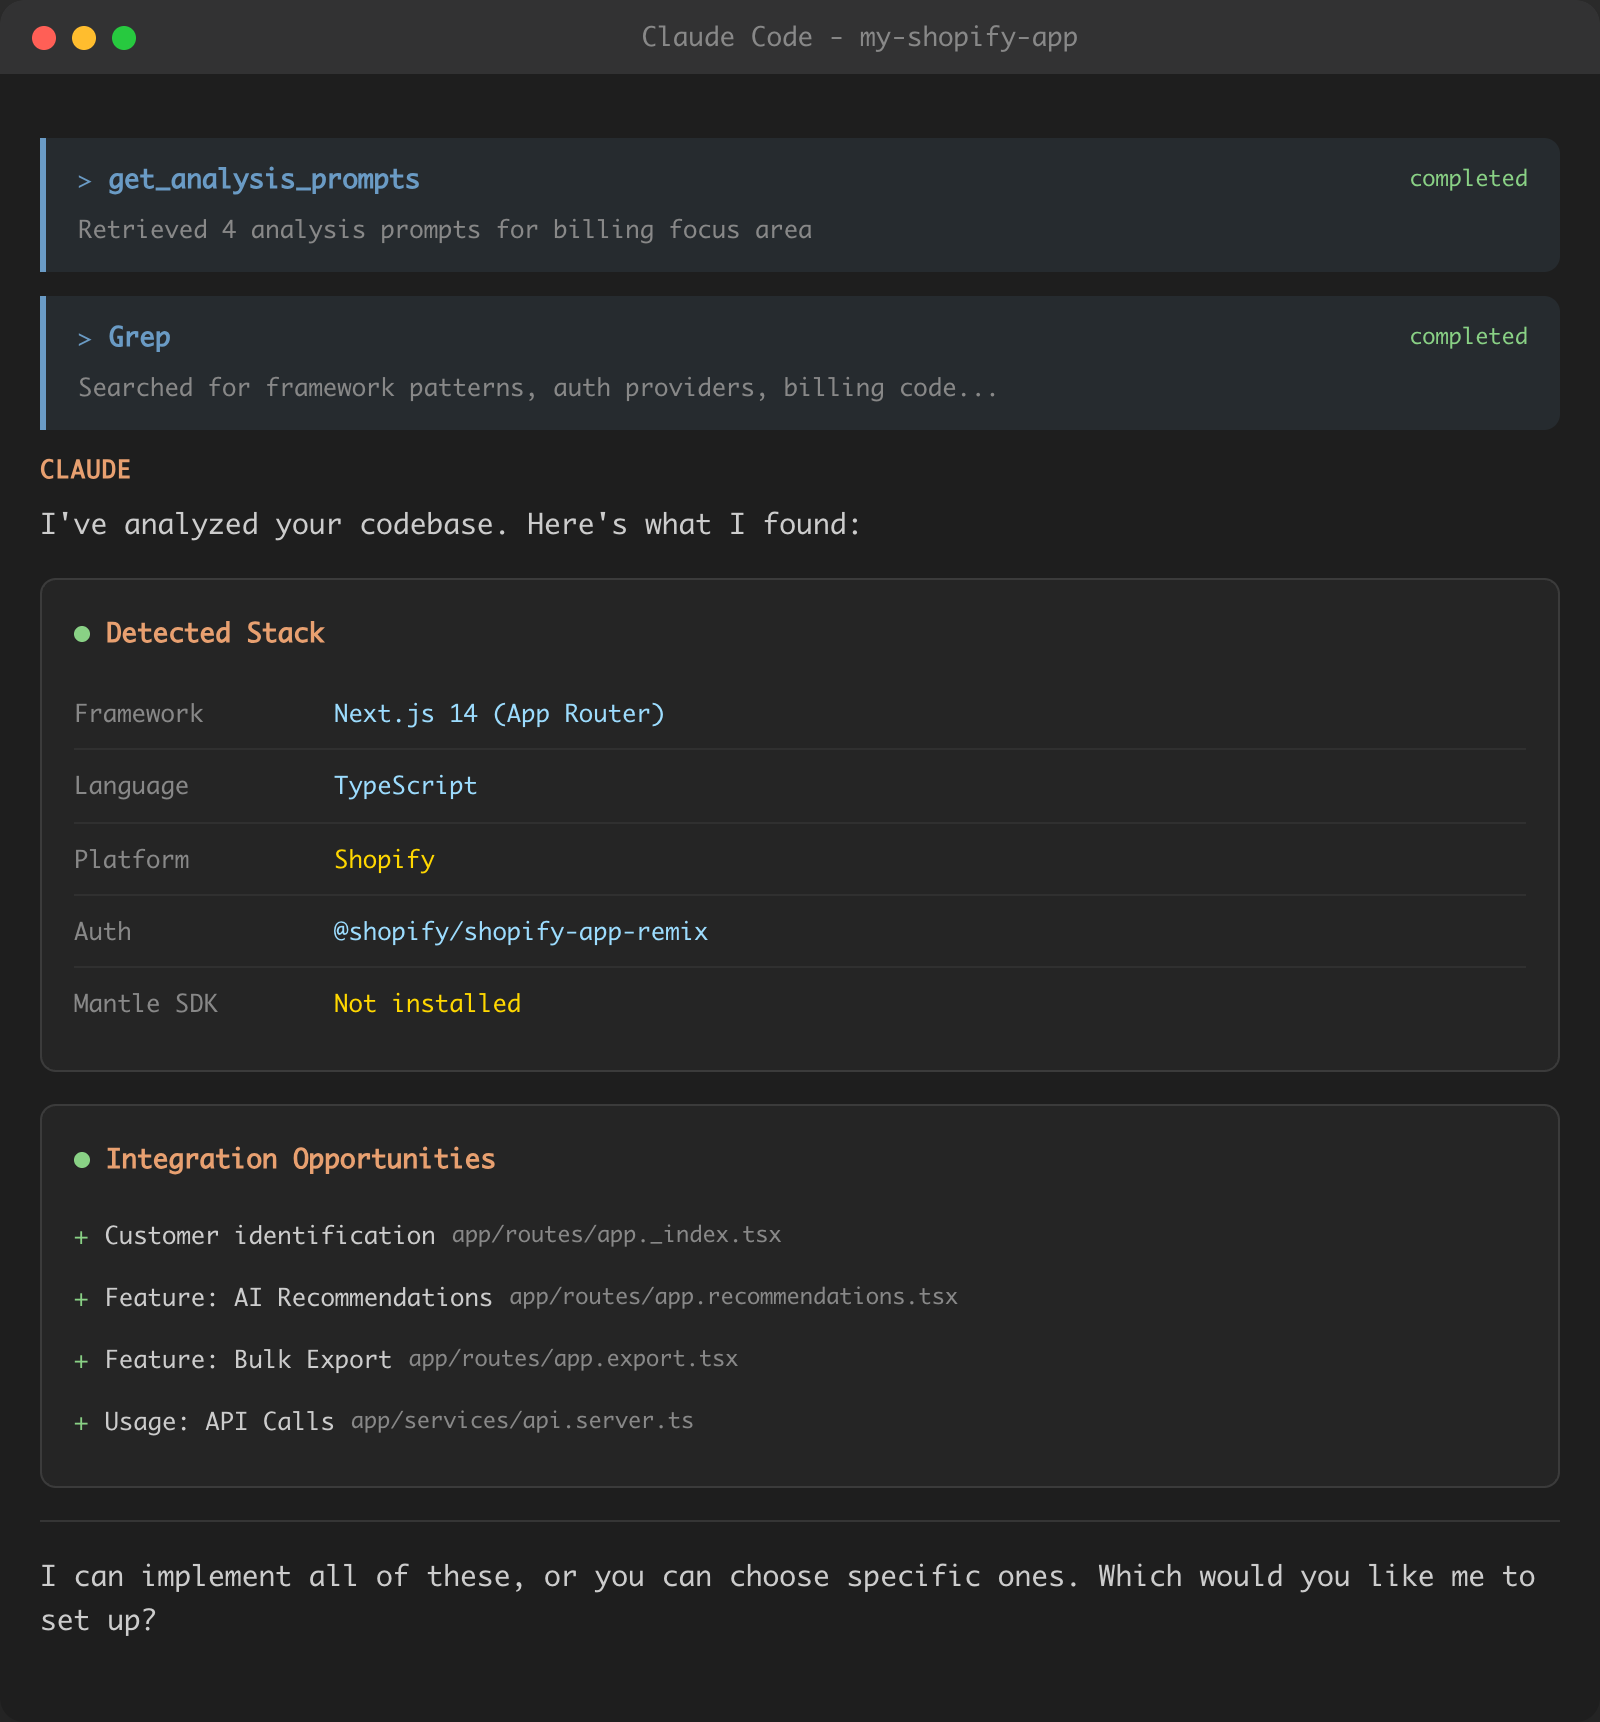Click the yellow minimize button
Screen dimensions: 1600x1722
(84, 37)
